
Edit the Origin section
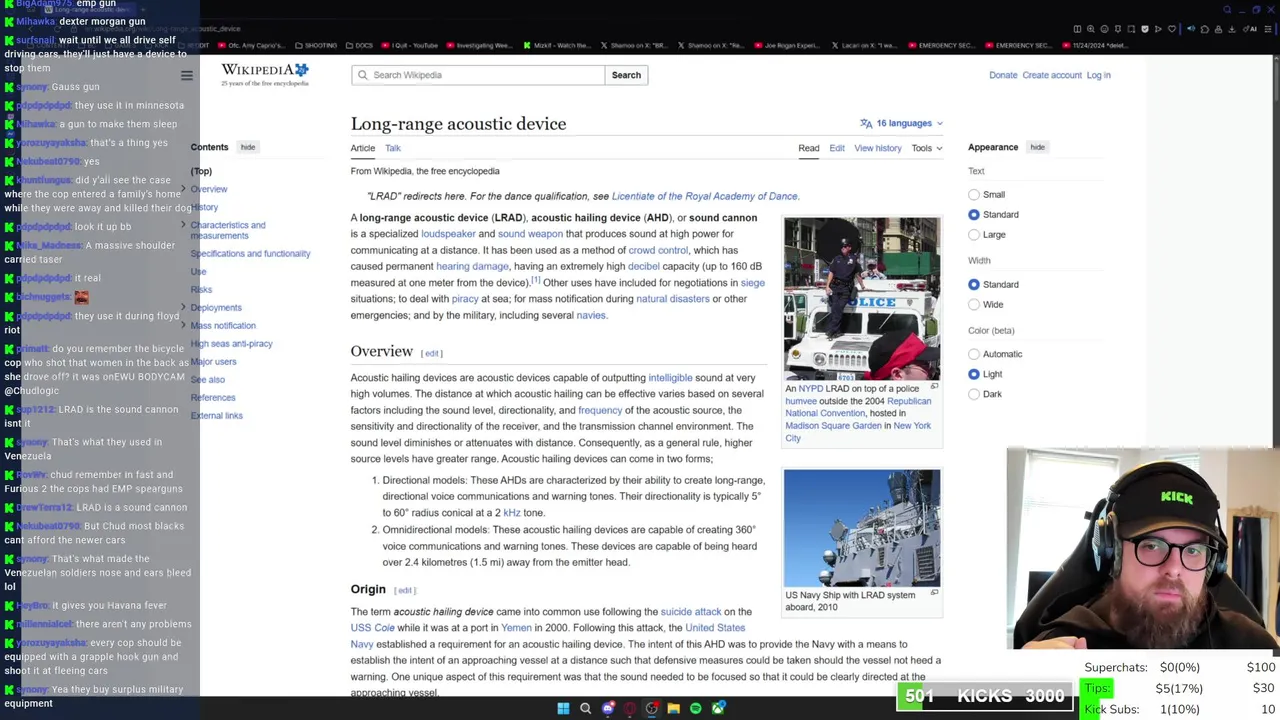(405, 590)
